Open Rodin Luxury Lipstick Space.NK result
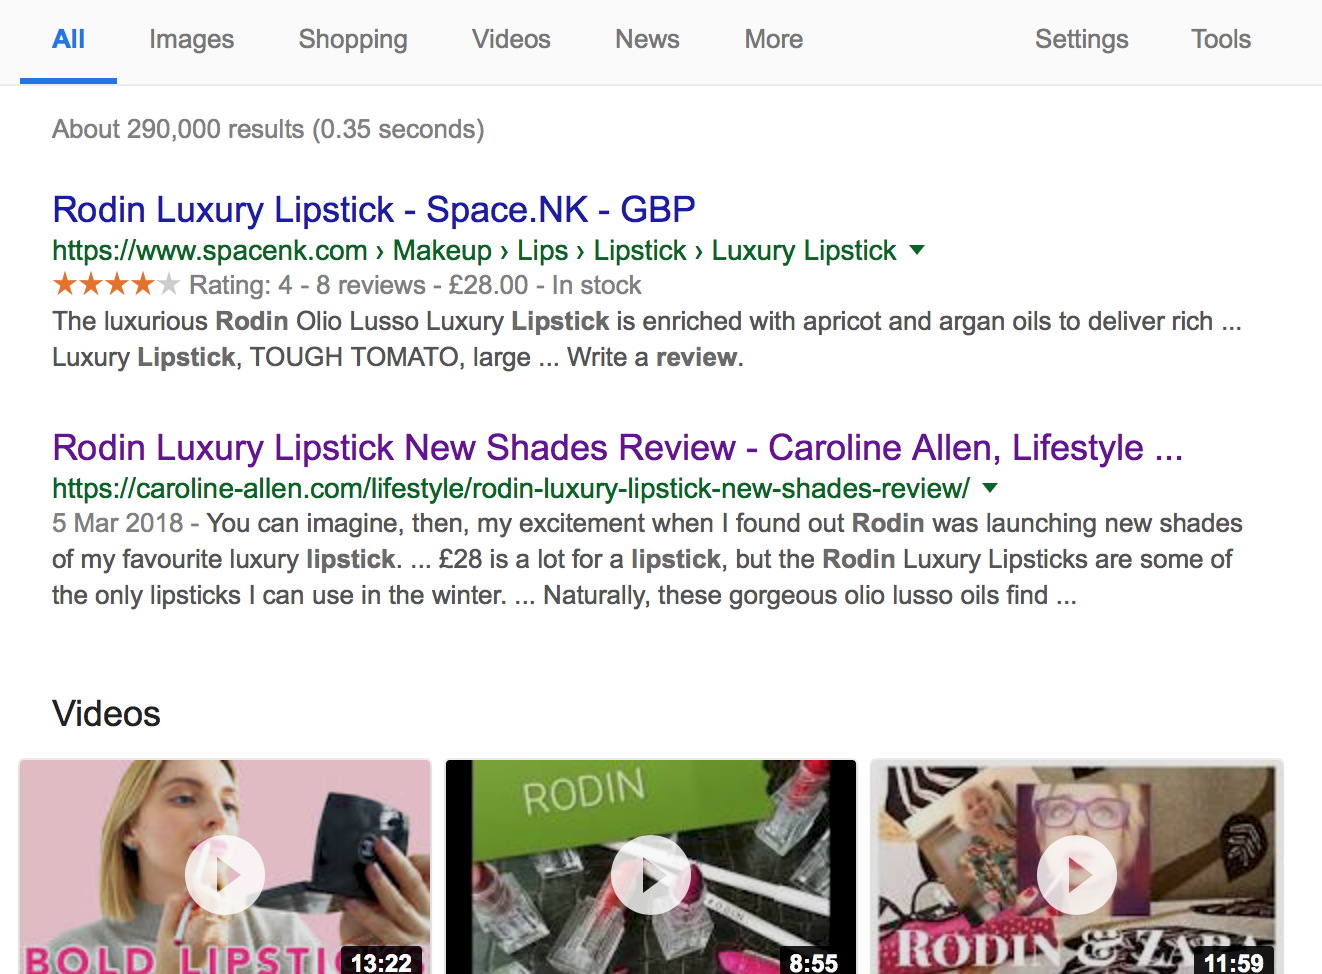Screen dimensions: 1322x974 (x=373, y=210)
